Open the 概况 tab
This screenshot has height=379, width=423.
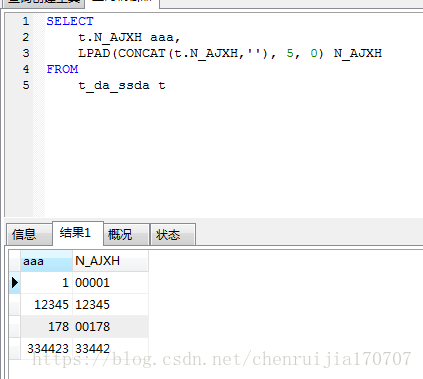126,234
